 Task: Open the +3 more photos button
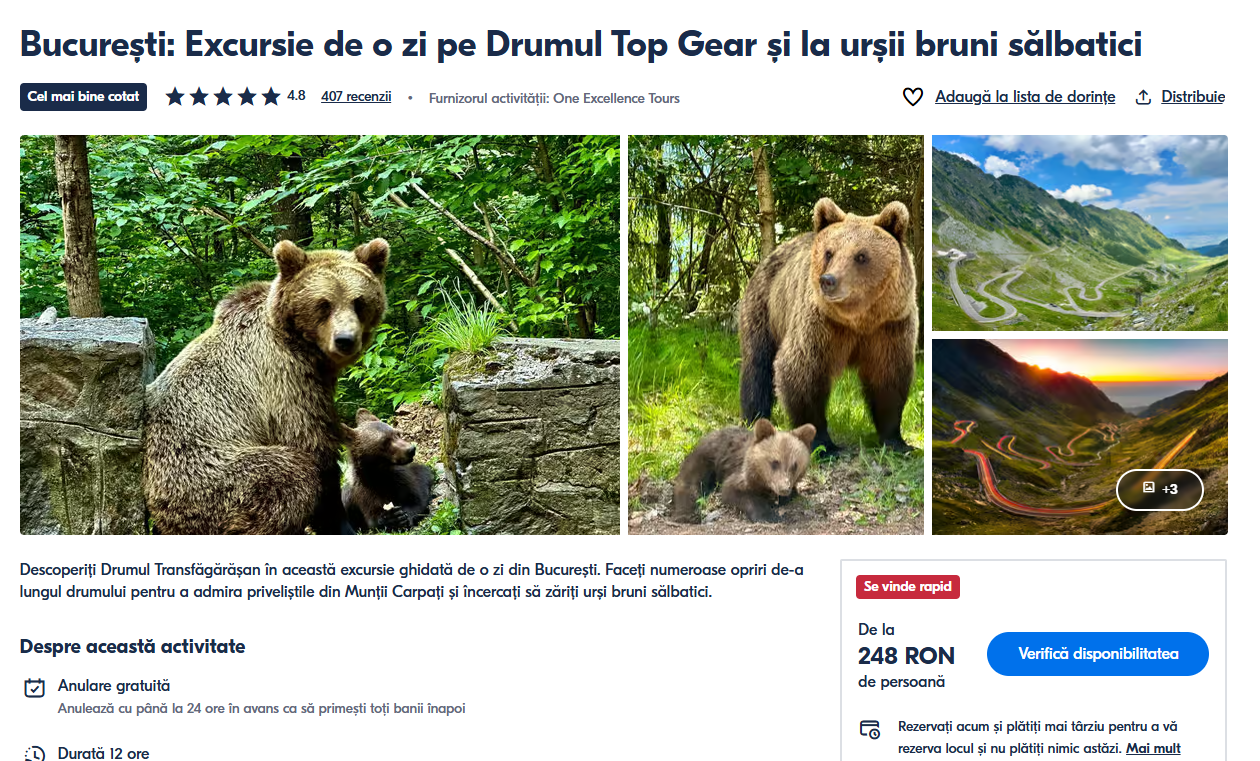tap(1160, 489)
